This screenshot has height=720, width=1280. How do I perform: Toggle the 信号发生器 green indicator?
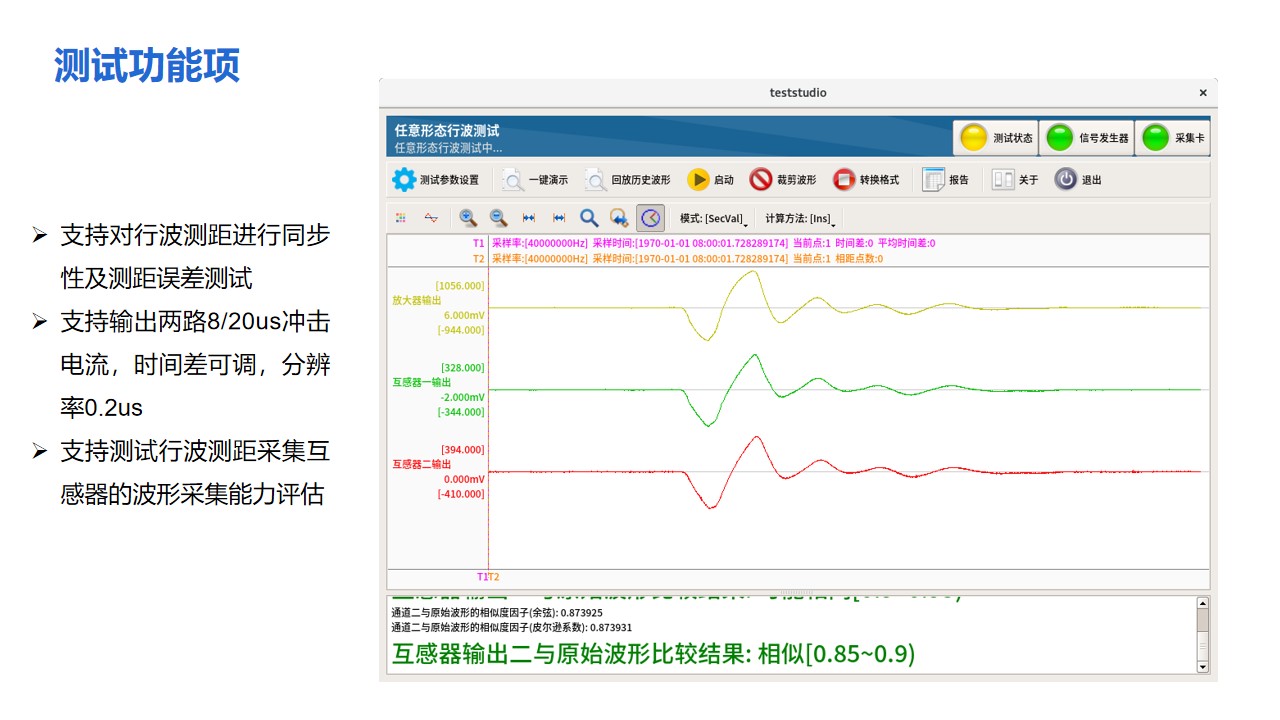point(1060,138)
